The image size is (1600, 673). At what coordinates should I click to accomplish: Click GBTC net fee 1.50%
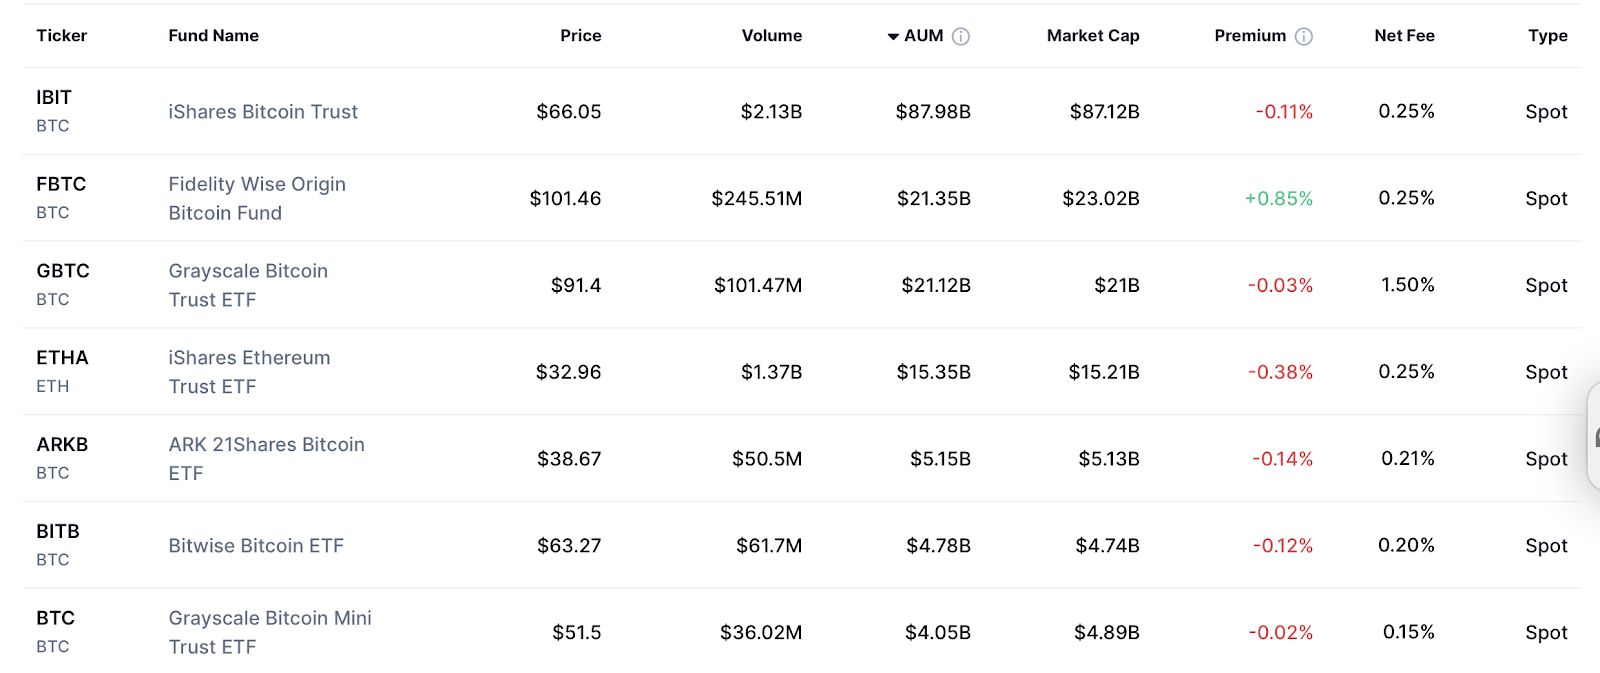pos(1408,285)
